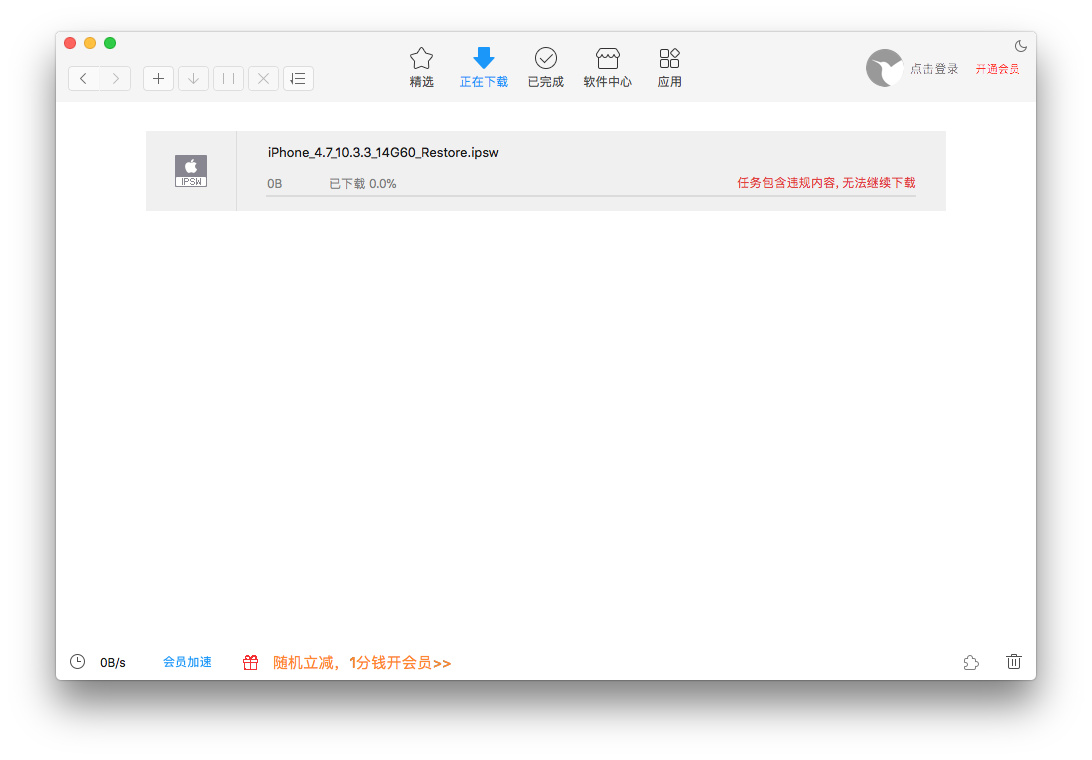Toggle night mode with the moon icon
Screen dimensions: 1092x760
1020,46
